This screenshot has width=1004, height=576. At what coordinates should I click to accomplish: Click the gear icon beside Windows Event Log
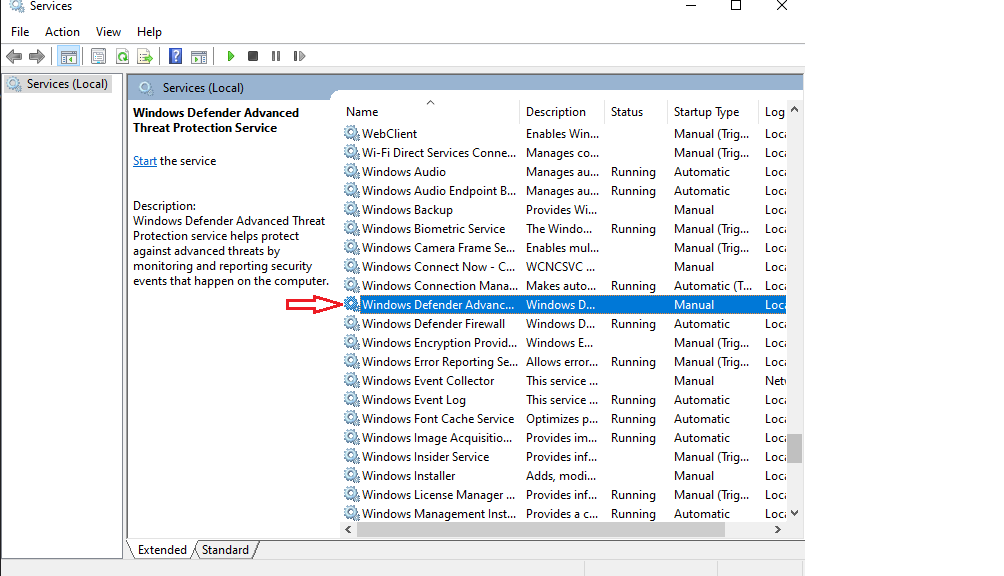click(352, 399)
